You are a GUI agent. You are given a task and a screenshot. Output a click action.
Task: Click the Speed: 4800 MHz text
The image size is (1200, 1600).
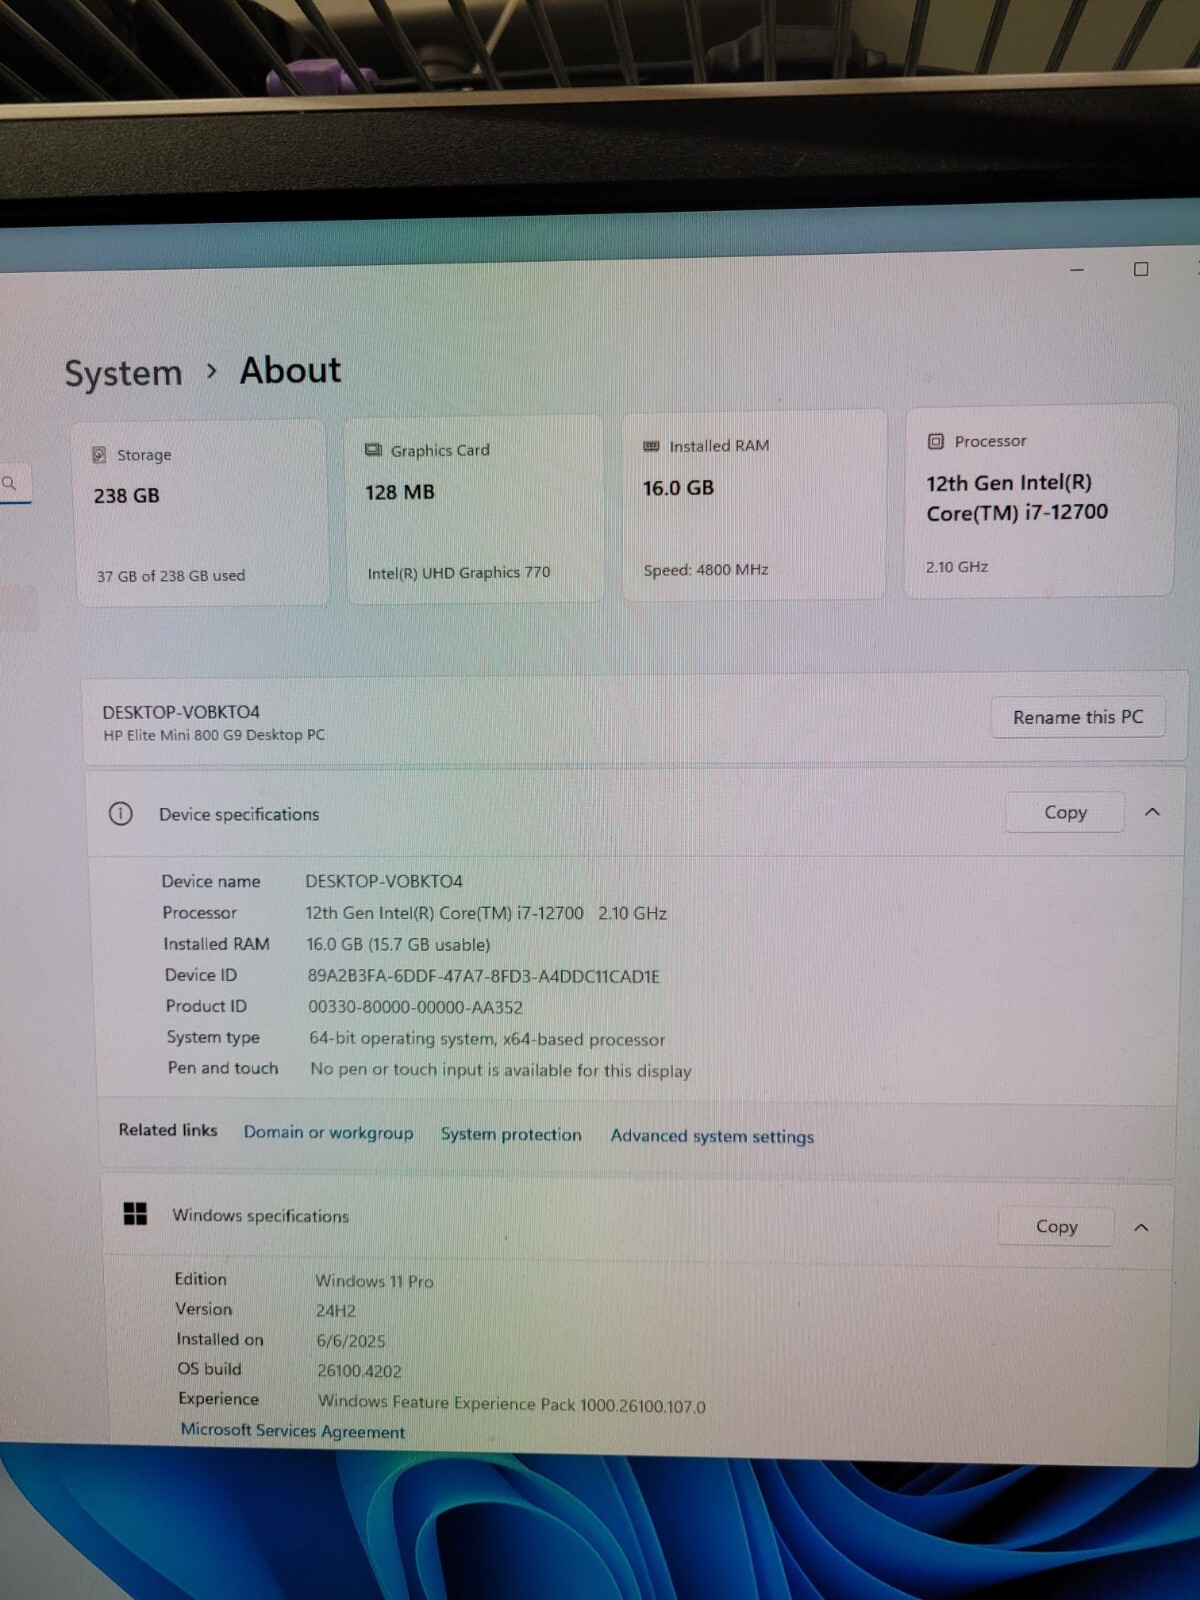point(706,570)
